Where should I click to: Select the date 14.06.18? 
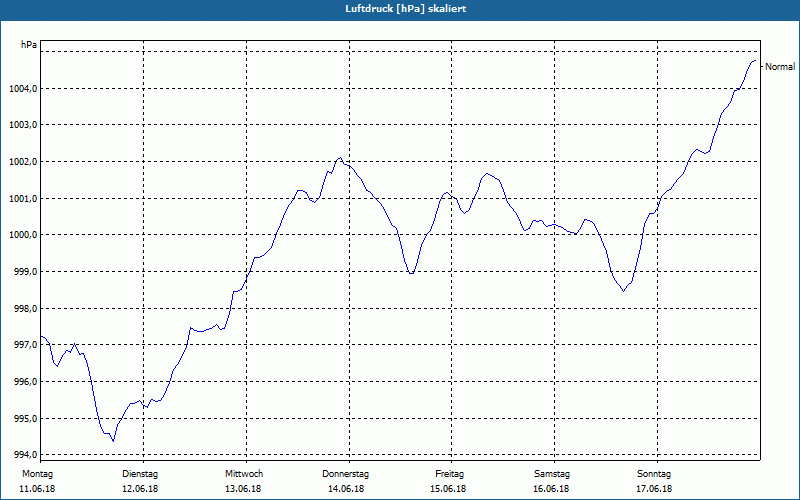(x=346, y=489)
